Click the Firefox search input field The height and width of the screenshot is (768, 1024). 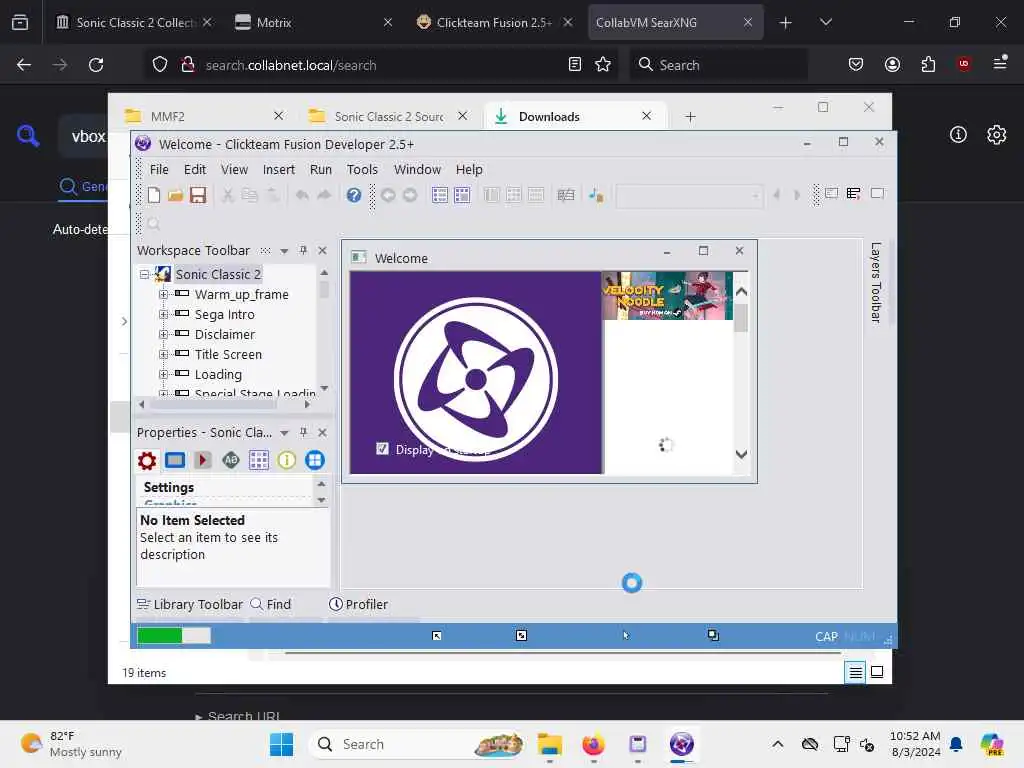click(x=718, y=65)
